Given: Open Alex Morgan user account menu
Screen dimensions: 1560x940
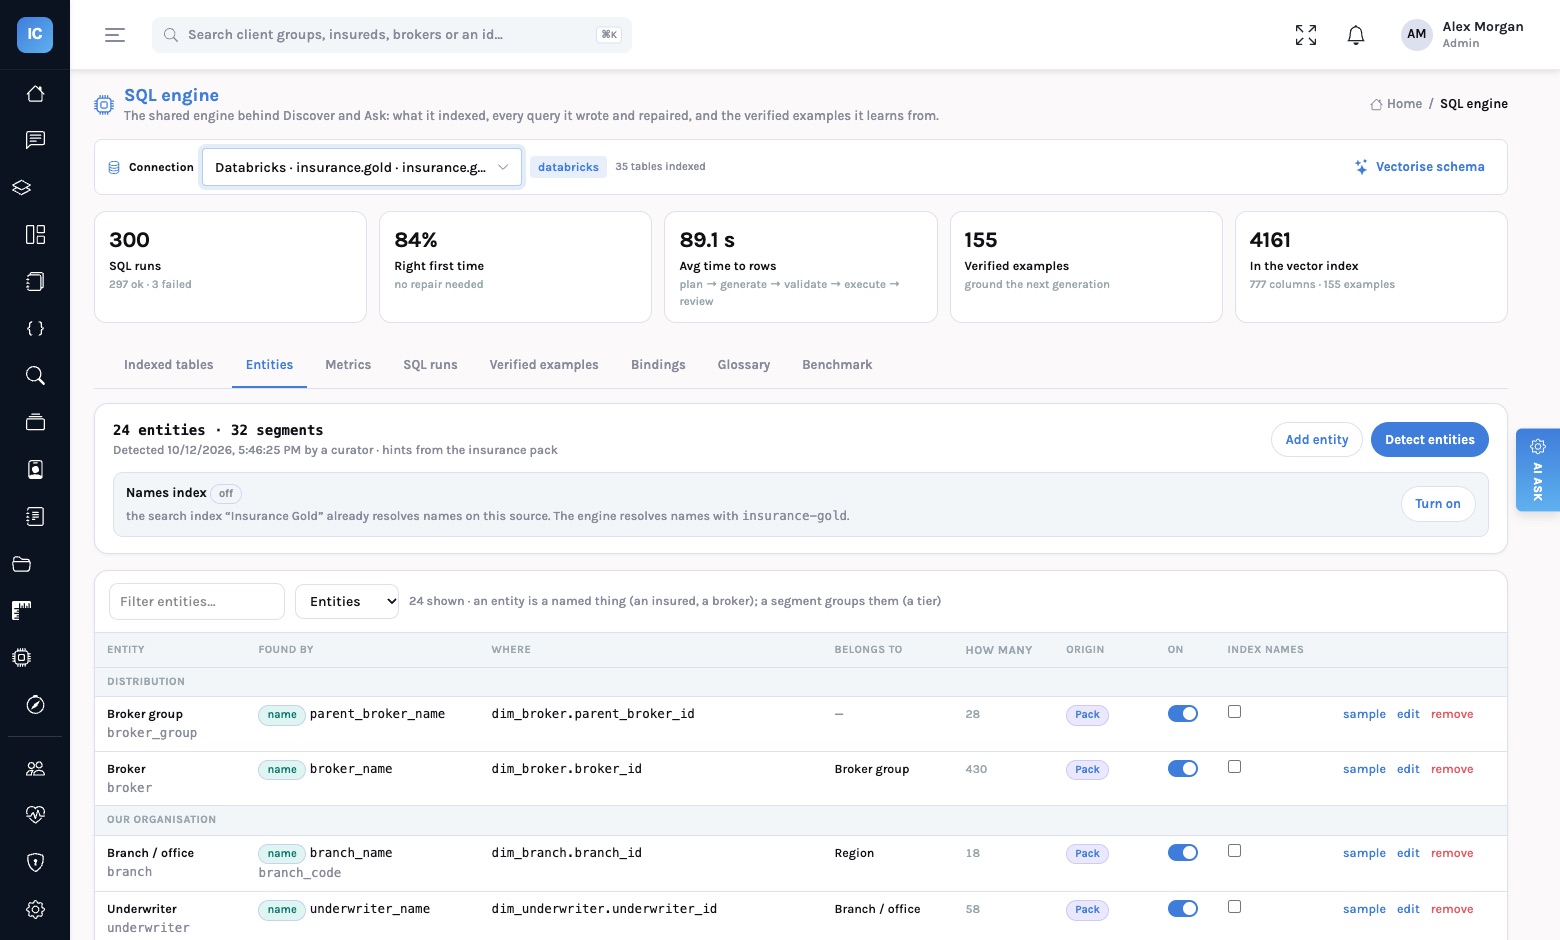Looking at the screenshot, I should 1463,34.
